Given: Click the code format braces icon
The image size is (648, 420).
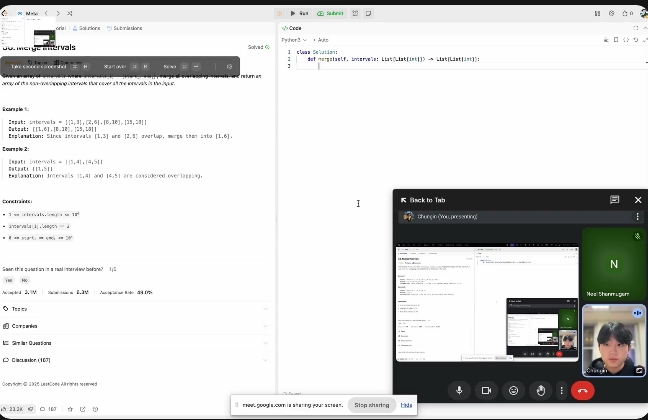Looking at the screenshot, I should click(x=626, y=40).
